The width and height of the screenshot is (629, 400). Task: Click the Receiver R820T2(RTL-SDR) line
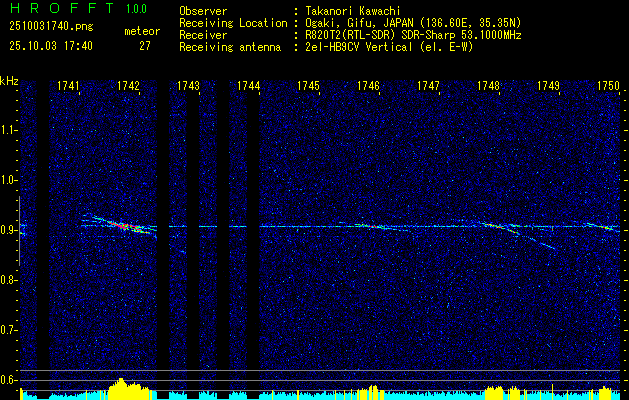pos(350,35)
